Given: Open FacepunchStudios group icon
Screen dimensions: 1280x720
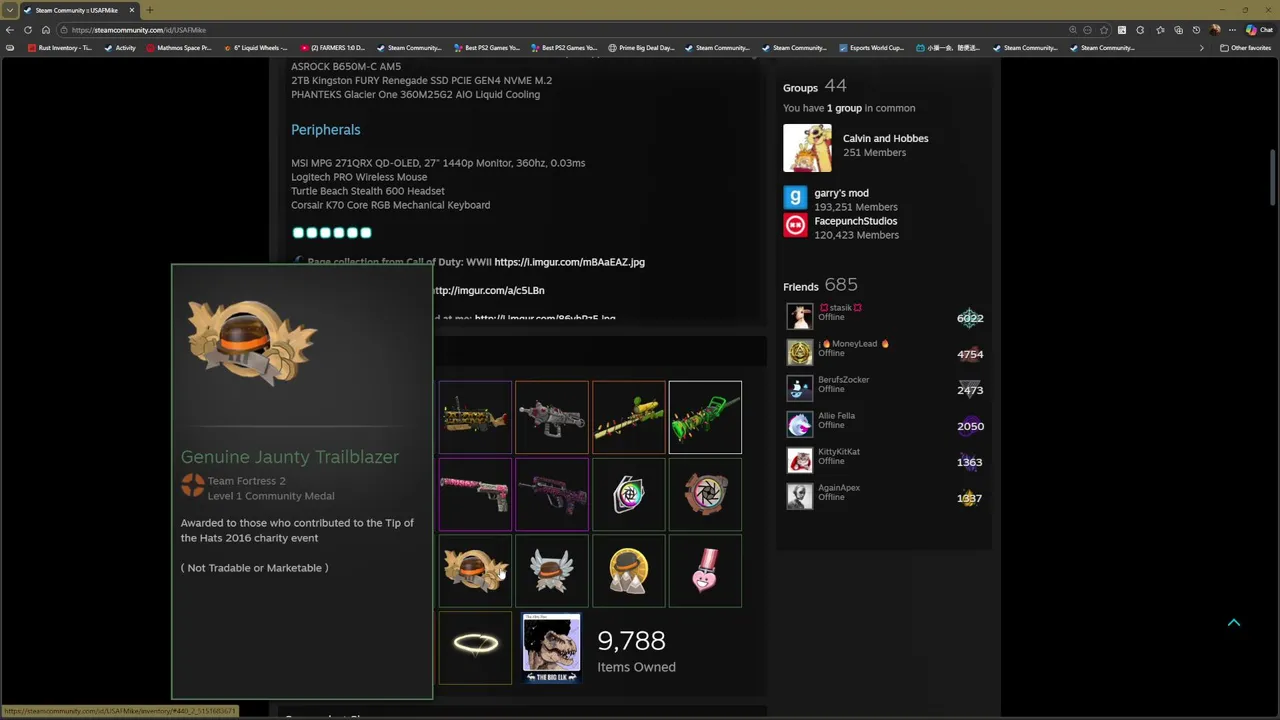Looking at the screenshot, I should (795, 225).
